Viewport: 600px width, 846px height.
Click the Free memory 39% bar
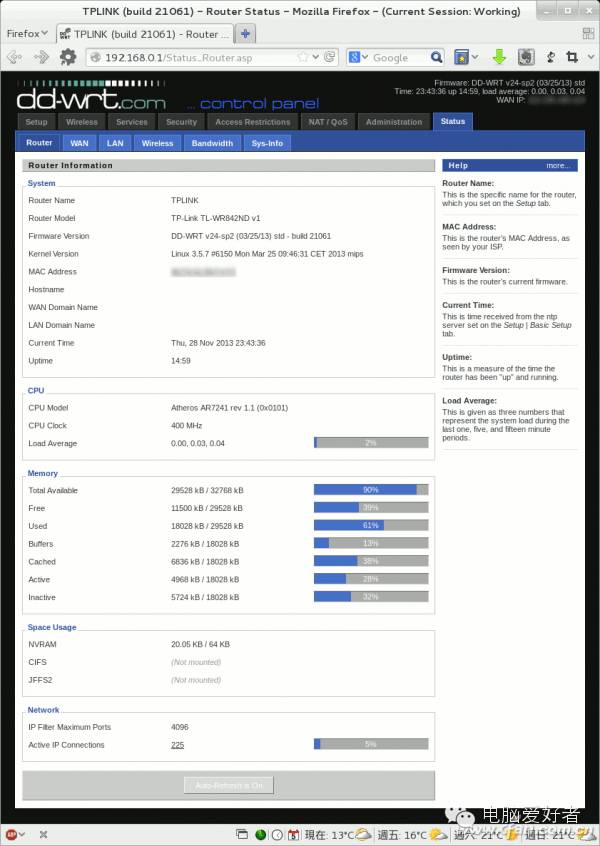tap(371, 508)
